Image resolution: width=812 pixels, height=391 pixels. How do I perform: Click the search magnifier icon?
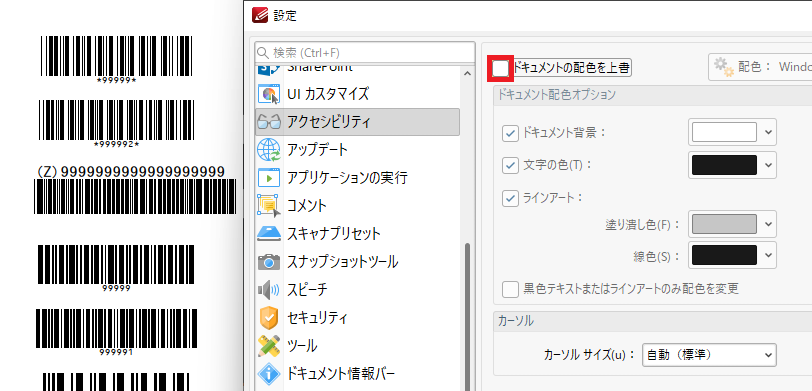263,52
